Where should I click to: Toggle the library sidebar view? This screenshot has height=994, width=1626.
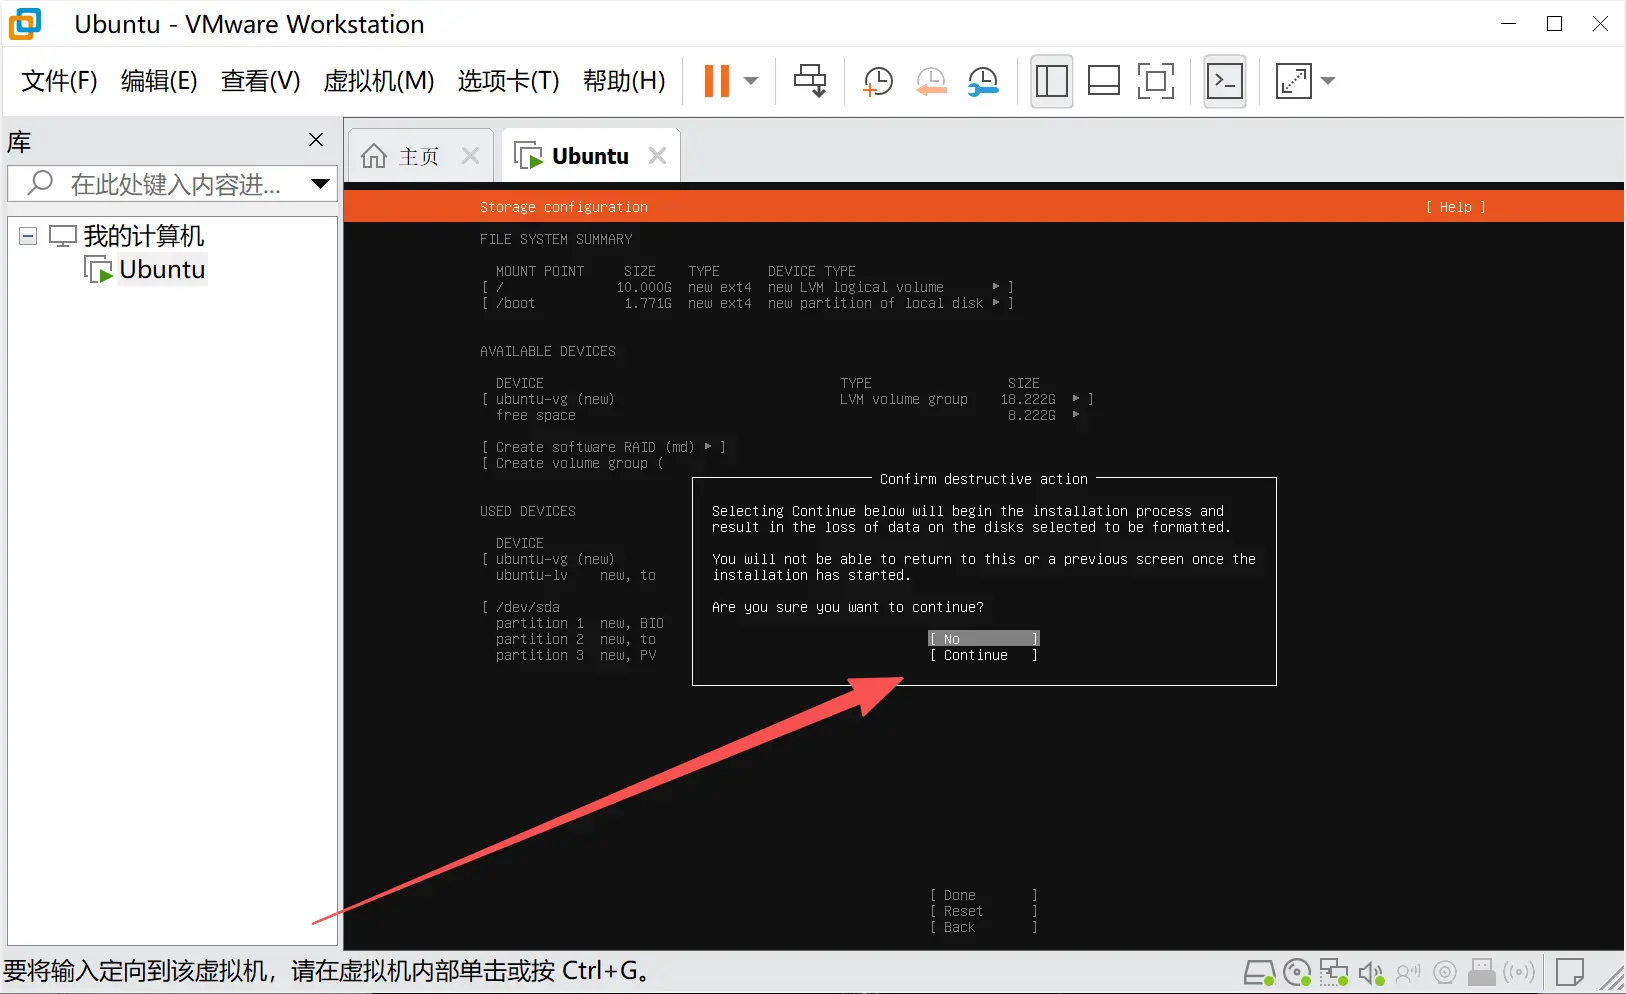tap(1051, 81)
